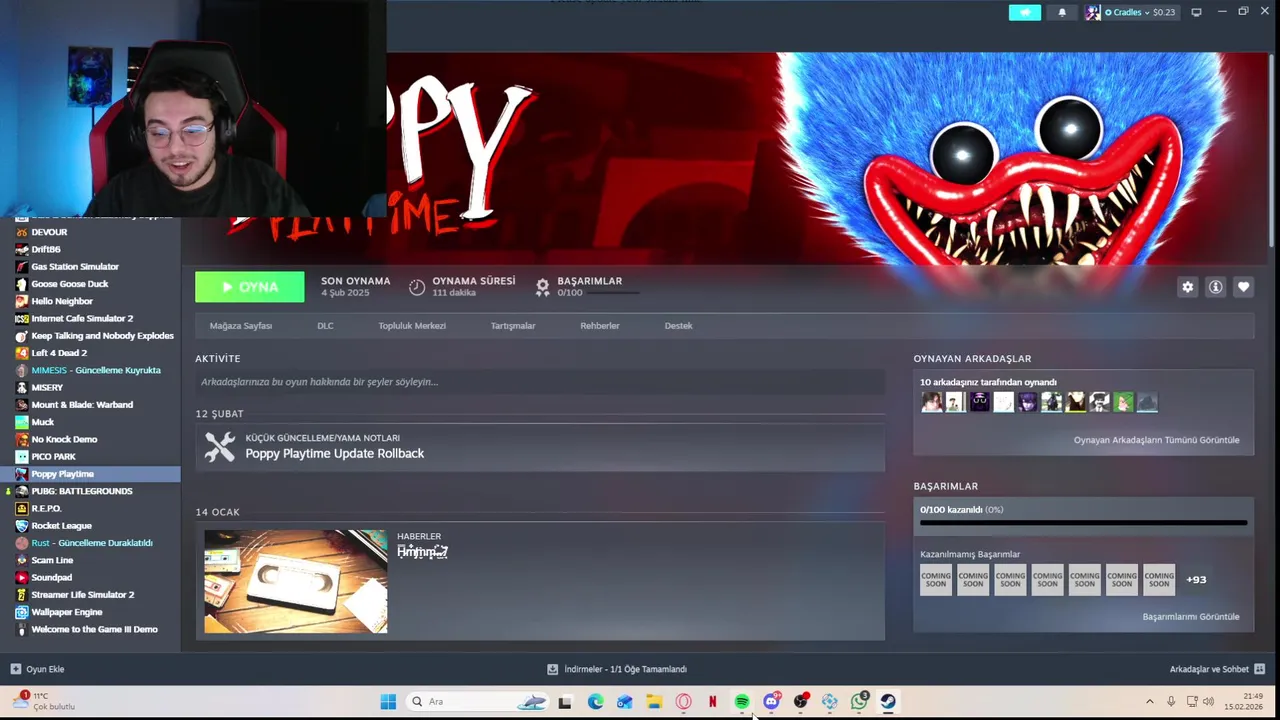Click Oynayan Arkadaşların Tümünü Görüntüle link

click(1156, 440)
